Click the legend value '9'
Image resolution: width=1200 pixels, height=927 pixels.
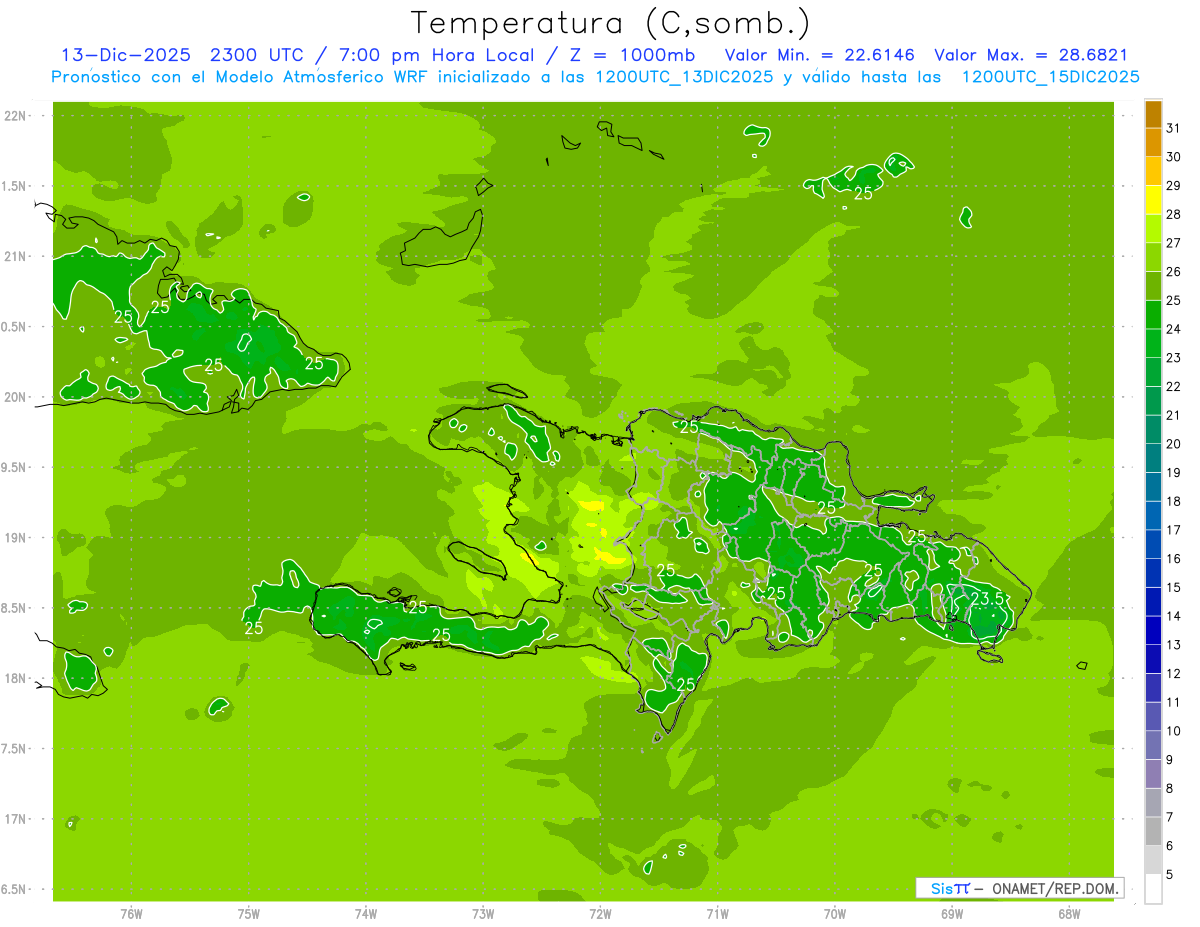click(x=1170, y=760)
